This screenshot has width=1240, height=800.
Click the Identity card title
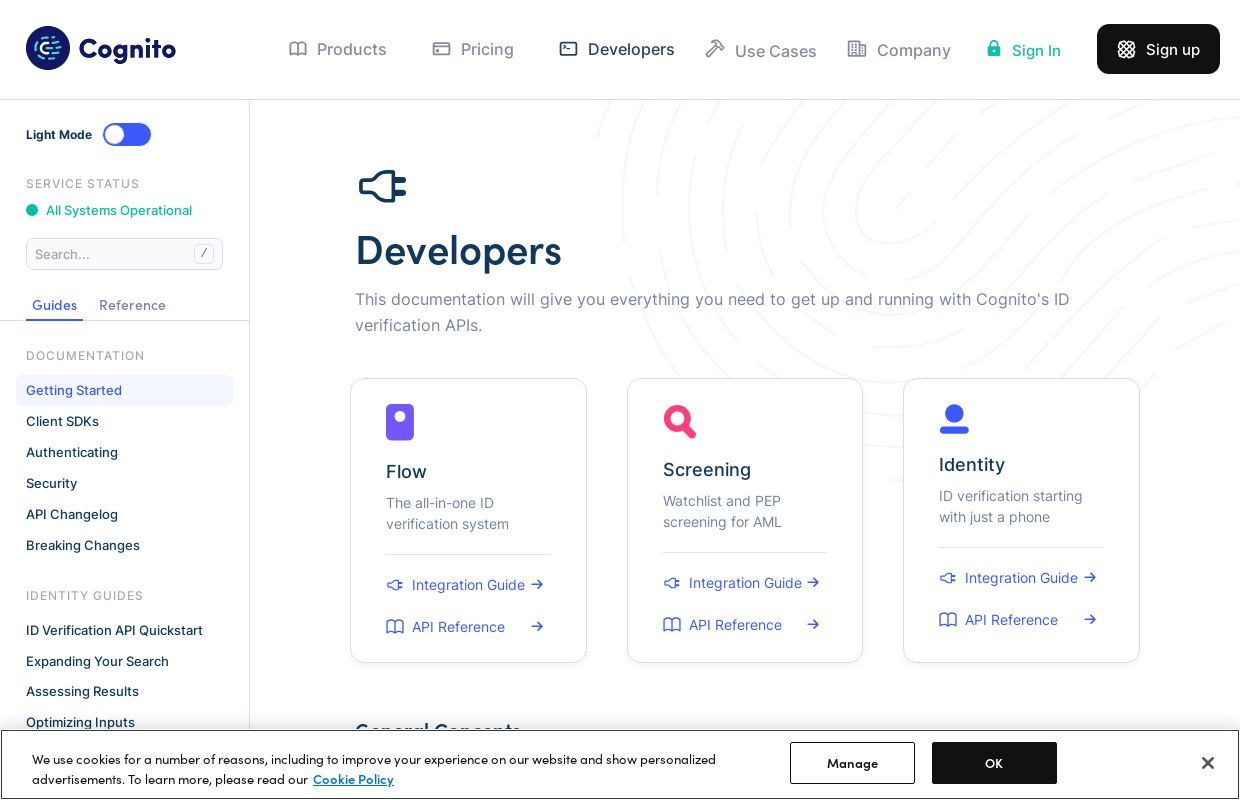coord(972,465)
